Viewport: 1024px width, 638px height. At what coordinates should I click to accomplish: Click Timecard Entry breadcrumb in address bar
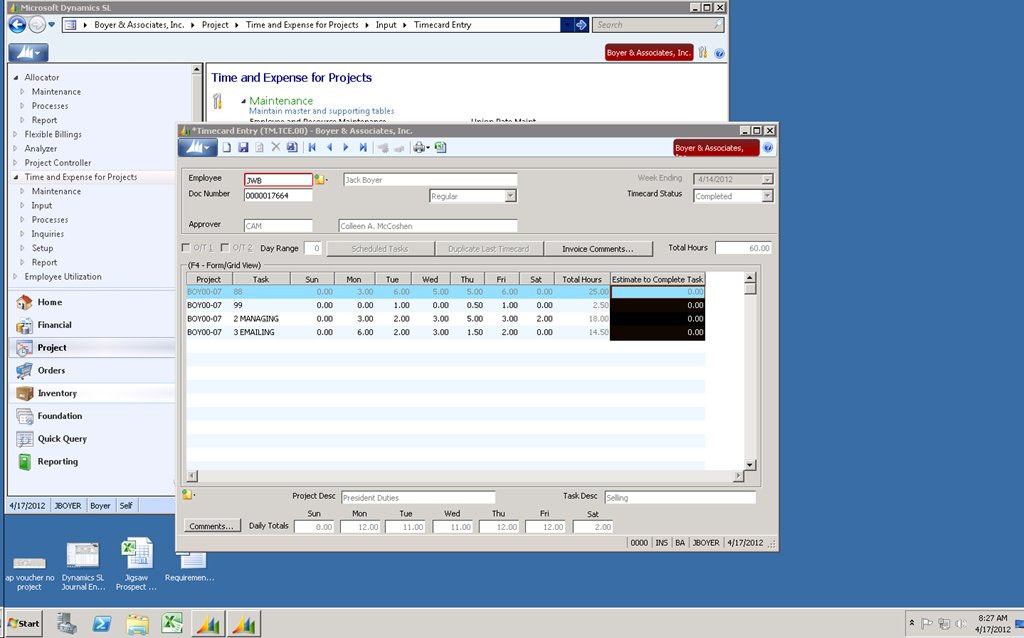(x=442, y=25)
